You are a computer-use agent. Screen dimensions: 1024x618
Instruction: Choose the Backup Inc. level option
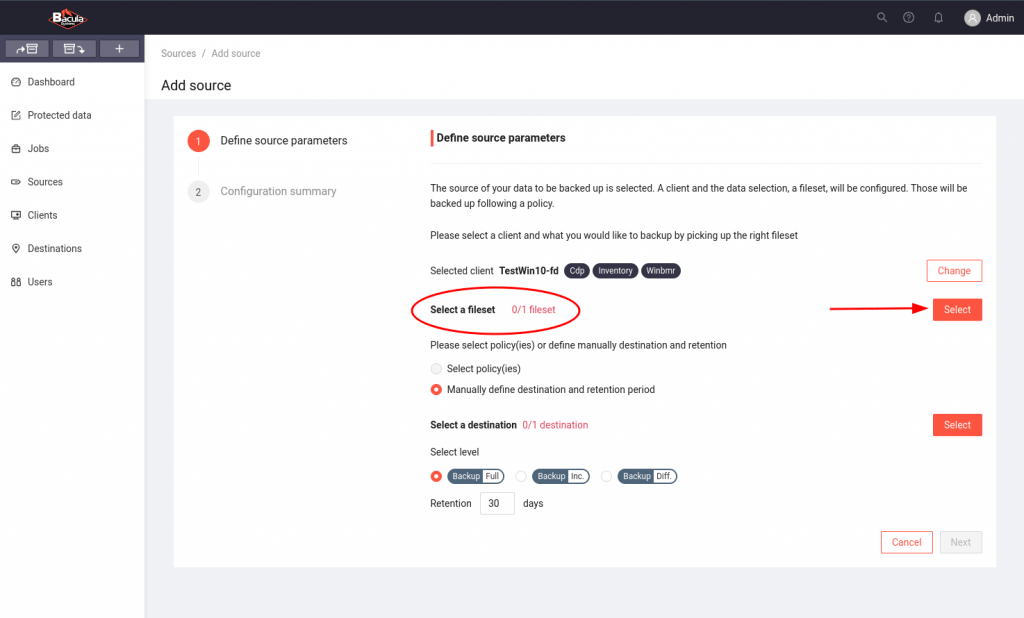click(521, 476)
